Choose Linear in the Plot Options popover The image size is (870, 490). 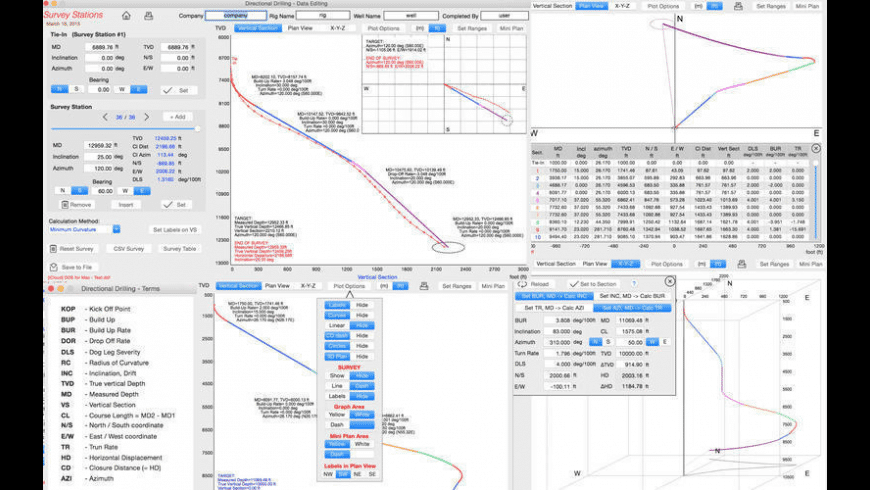coord(337,326)
